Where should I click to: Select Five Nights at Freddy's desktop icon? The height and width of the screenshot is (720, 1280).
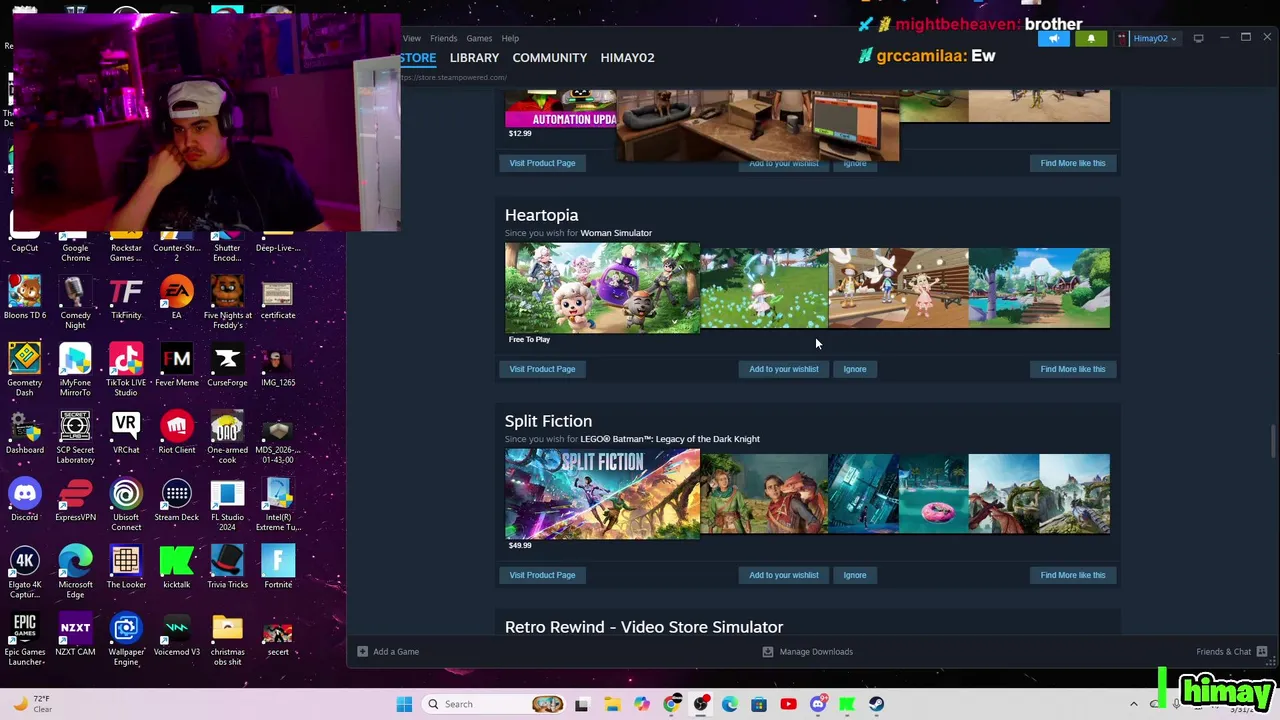(227, 303)
